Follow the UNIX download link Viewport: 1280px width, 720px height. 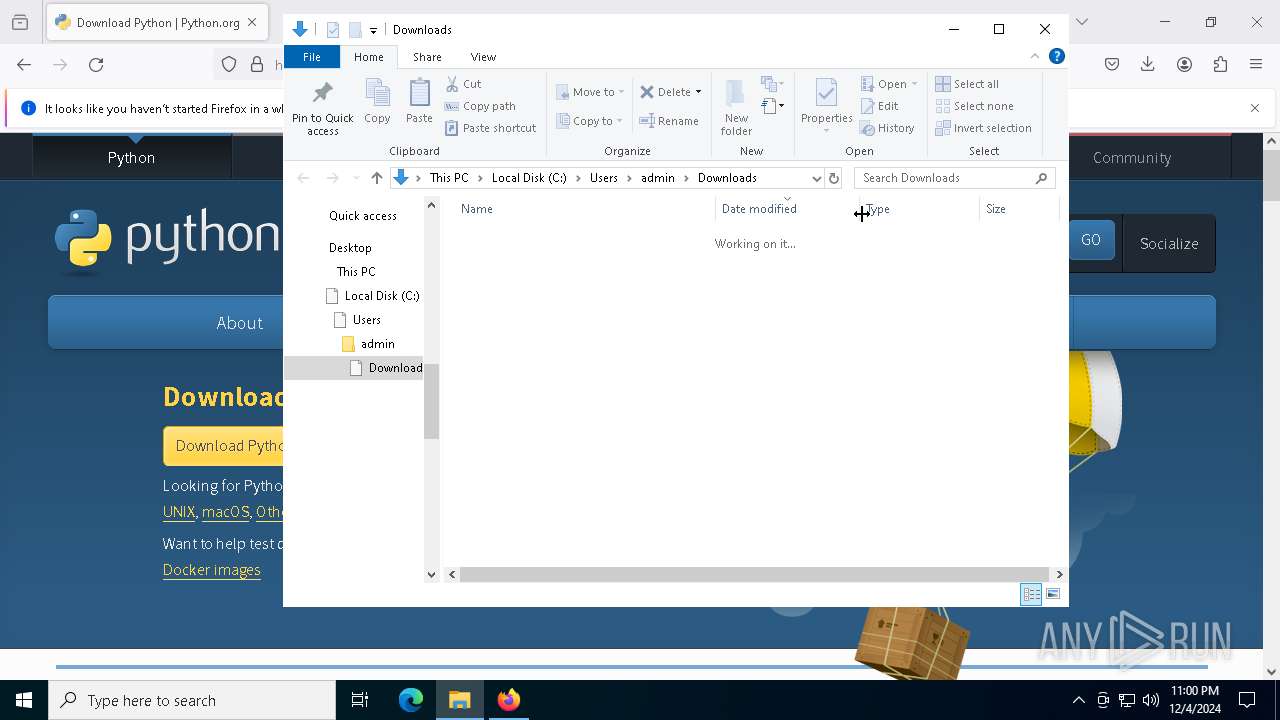(x=179, y=512)
